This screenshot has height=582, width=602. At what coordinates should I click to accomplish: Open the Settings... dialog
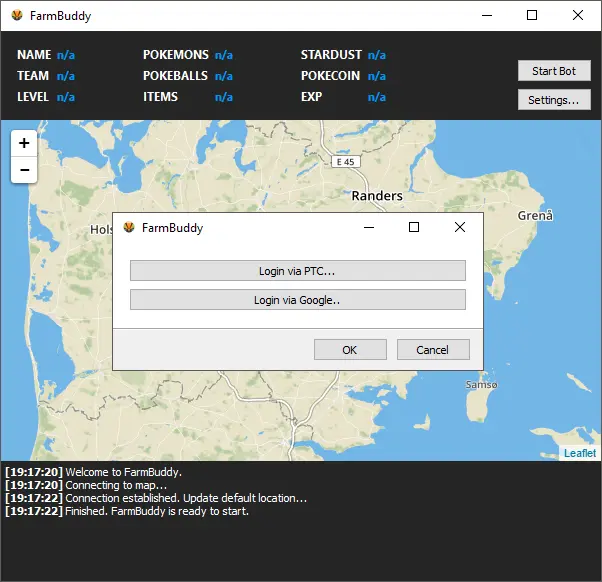coord(554,100)
